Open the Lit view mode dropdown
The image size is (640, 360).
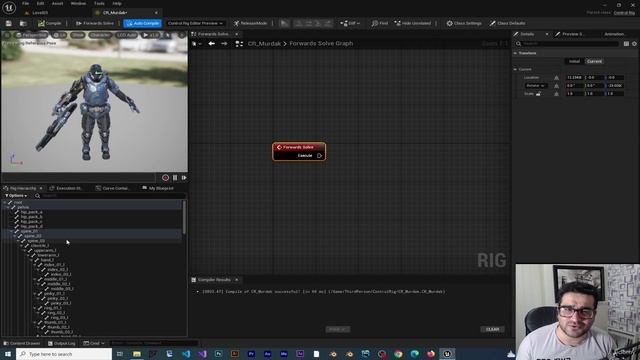coord(60,36)
